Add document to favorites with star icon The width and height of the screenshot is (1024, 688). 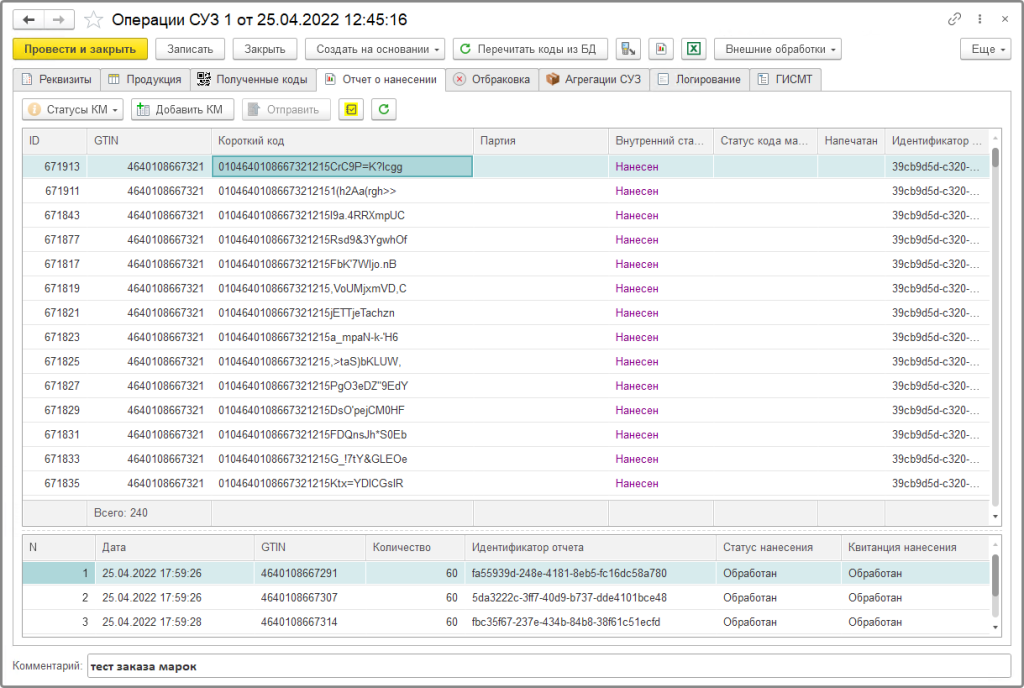tap(93, 20)
